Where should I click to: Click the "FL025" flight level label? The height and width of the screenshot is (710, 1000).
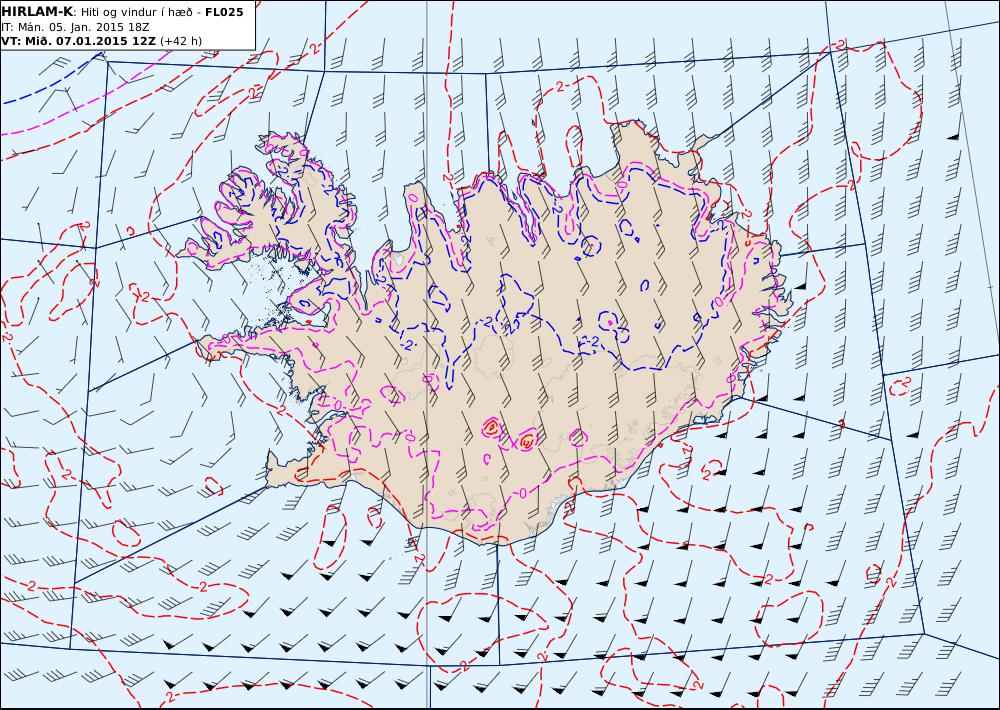(224, 12)
